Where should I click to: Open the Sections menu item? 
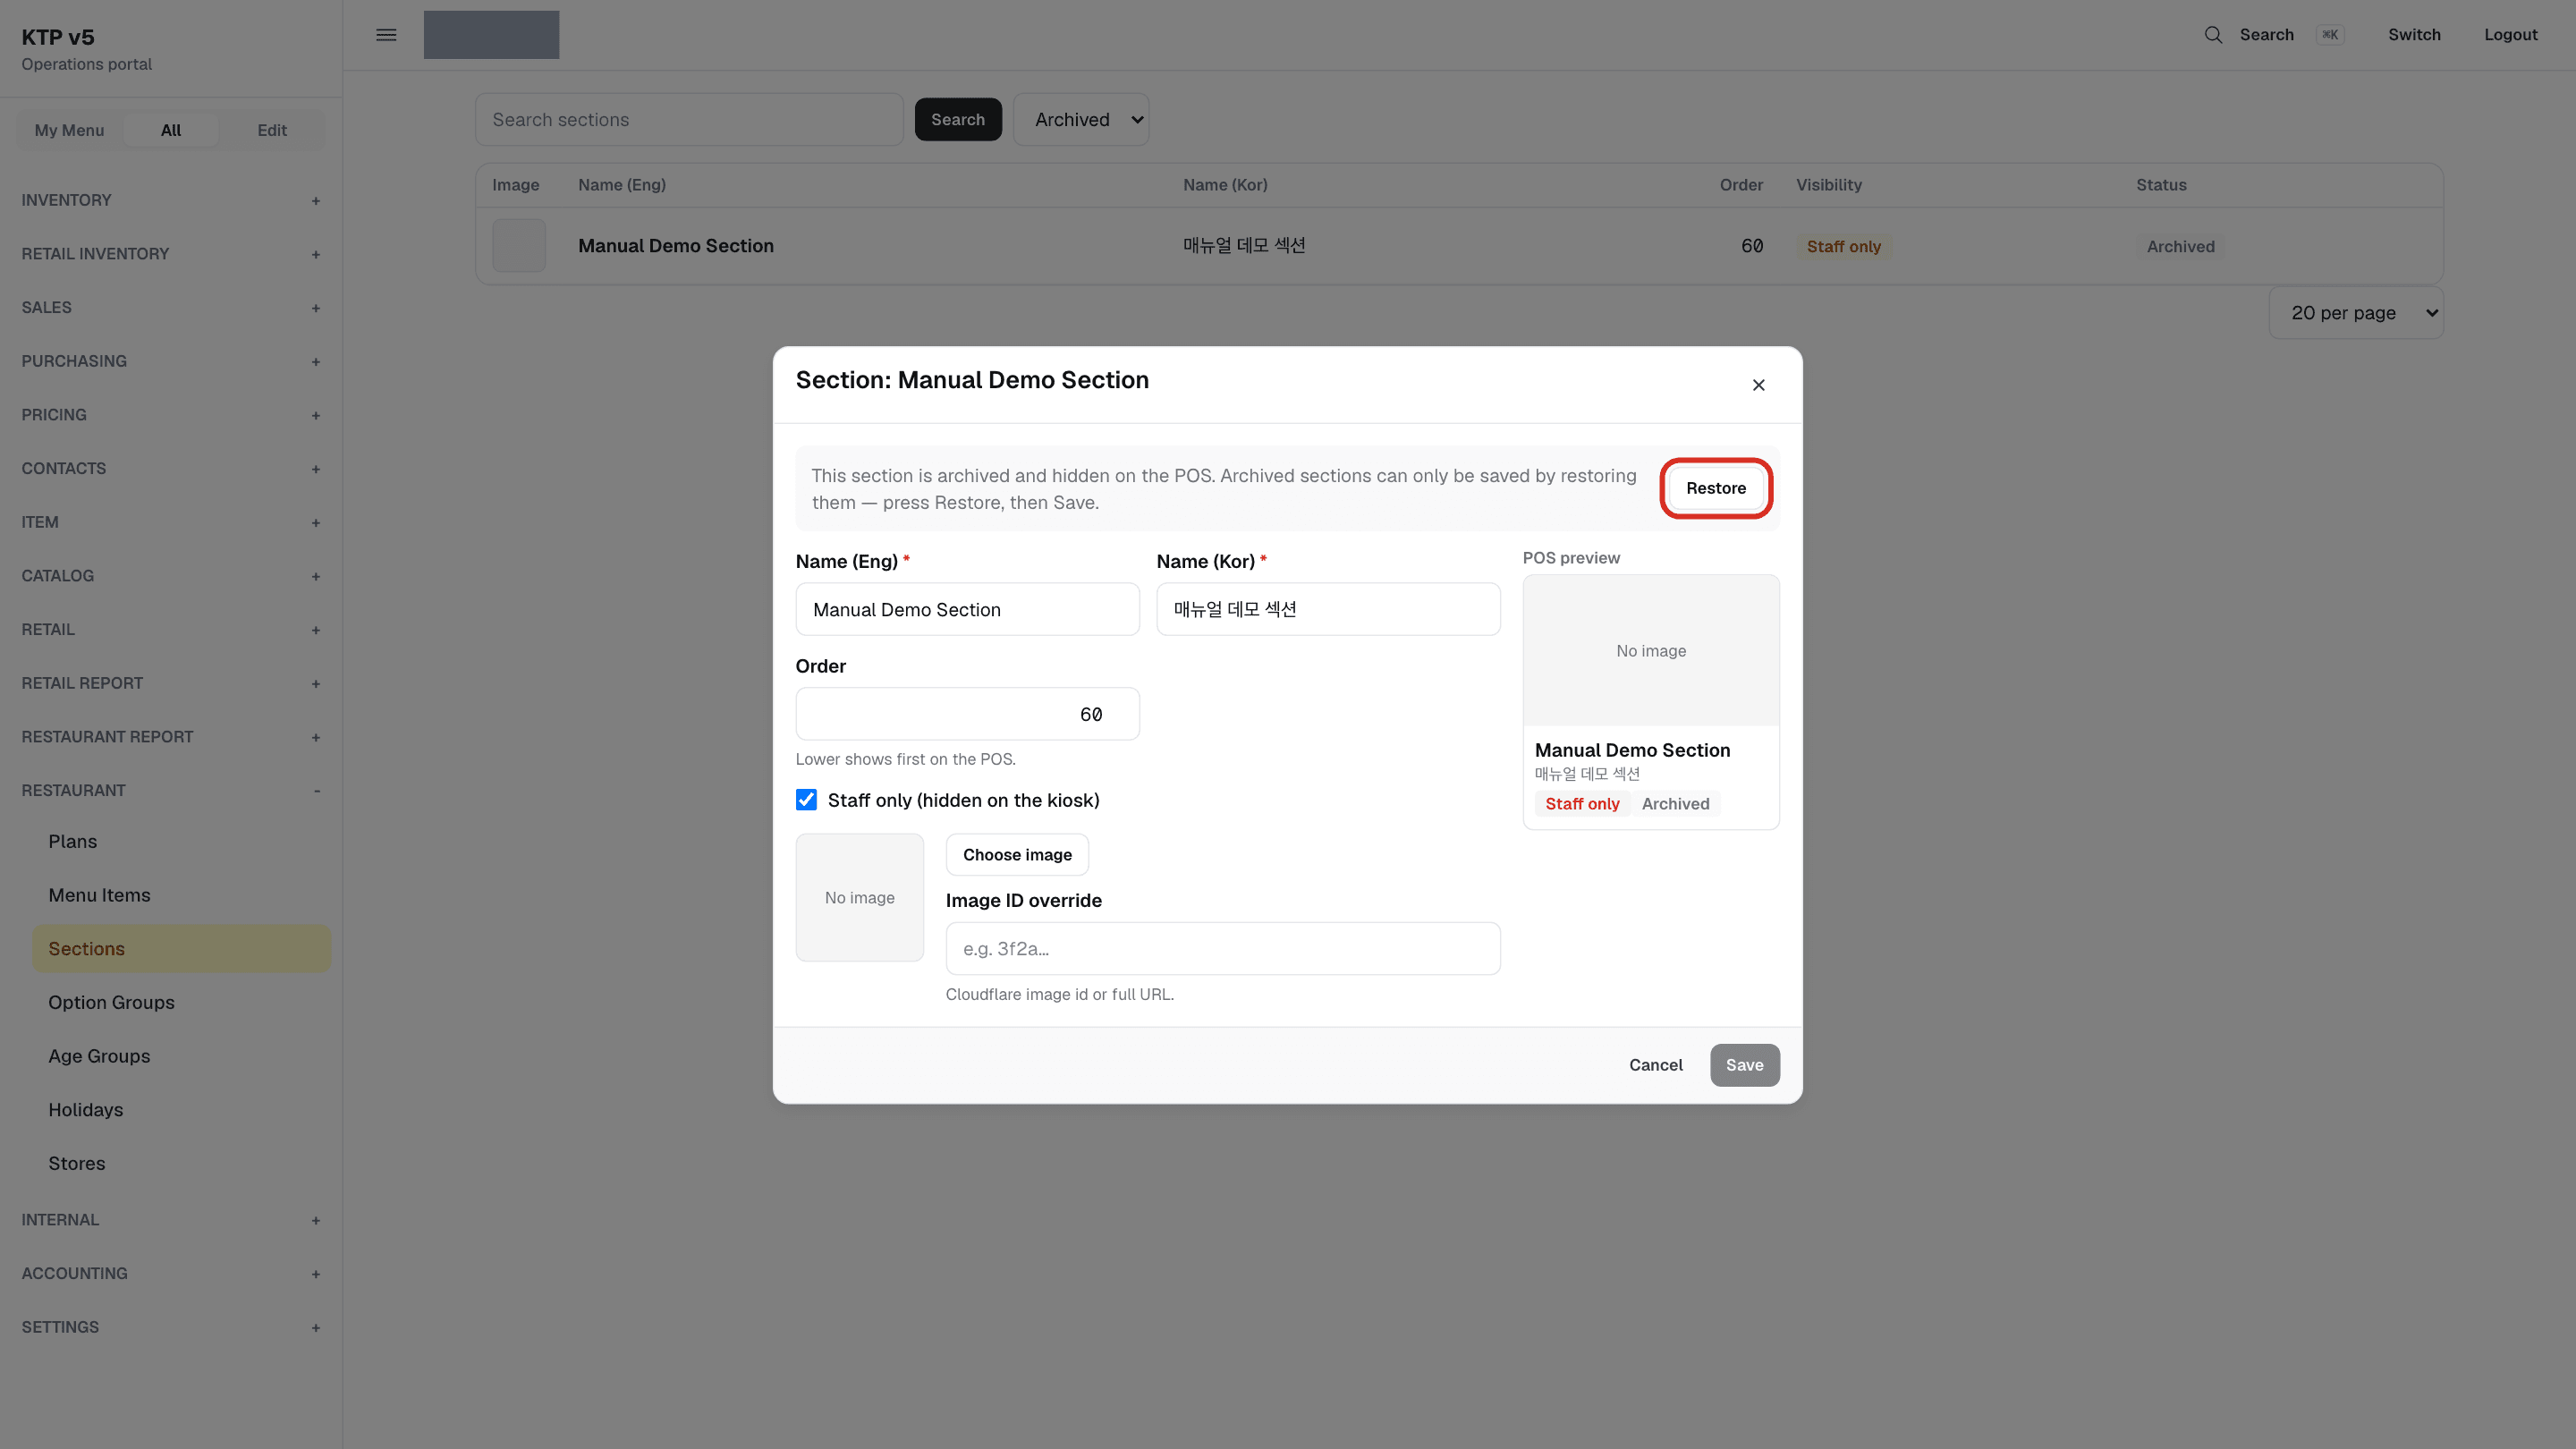tap(181, 949)
